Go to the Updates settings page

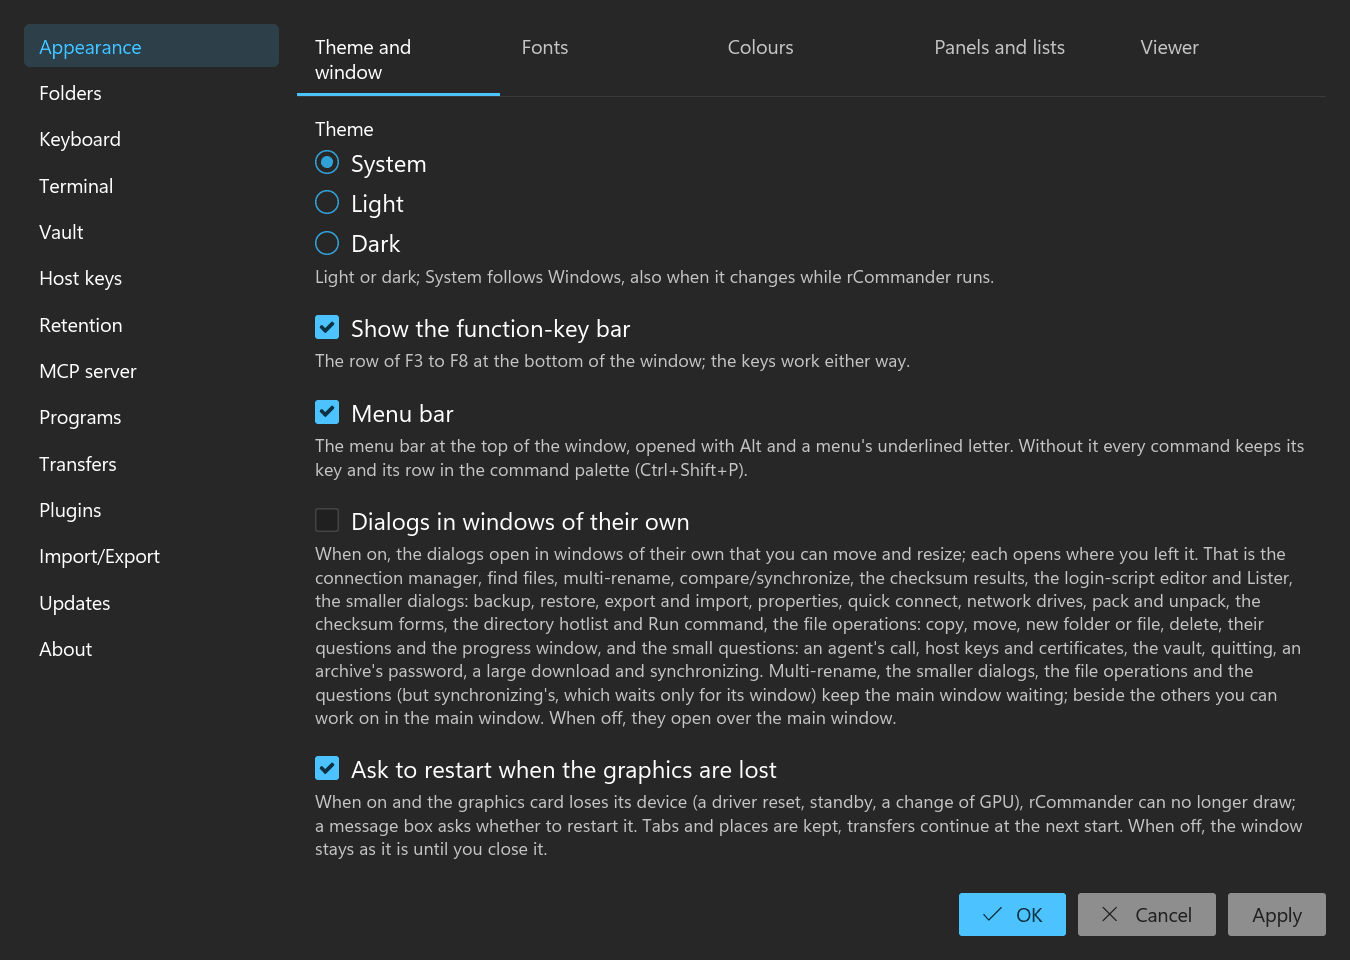tap(151, 603)
